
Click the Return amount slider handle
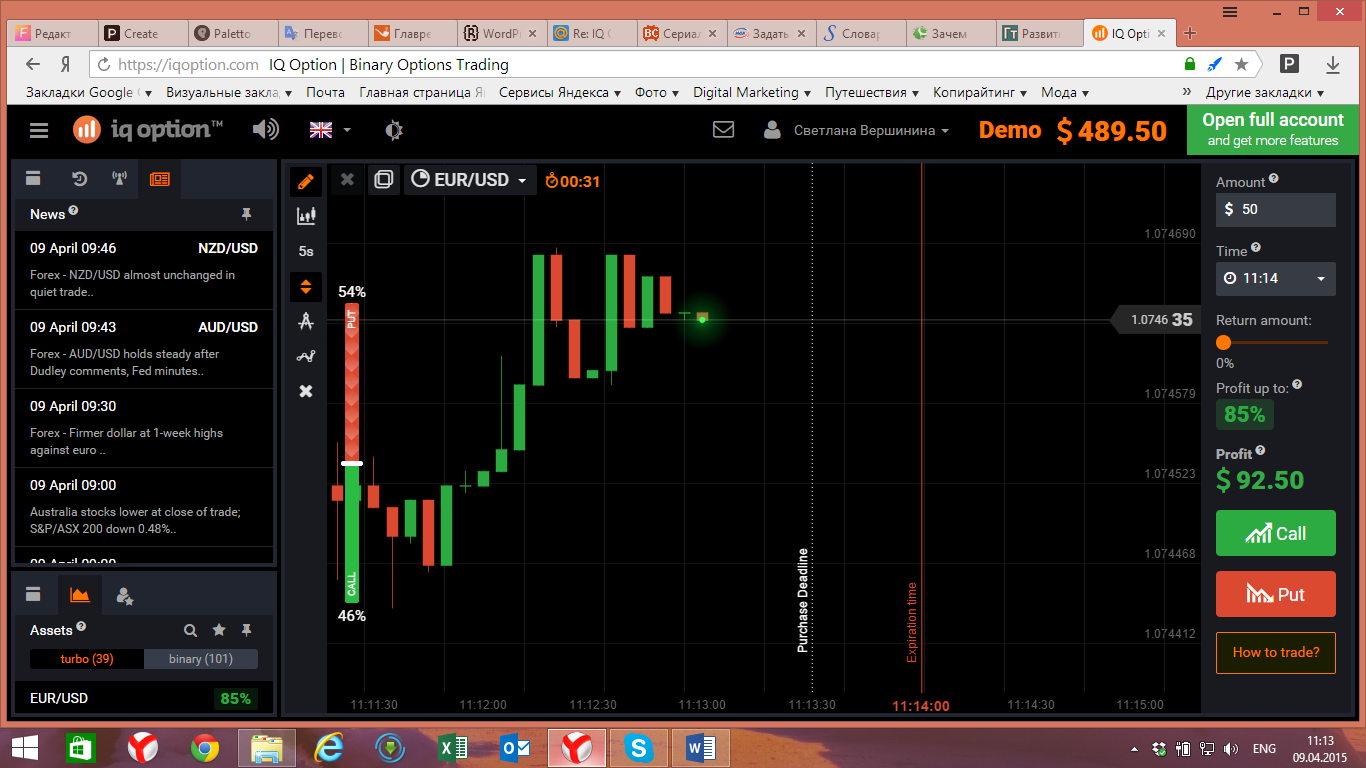[1223, 342]
